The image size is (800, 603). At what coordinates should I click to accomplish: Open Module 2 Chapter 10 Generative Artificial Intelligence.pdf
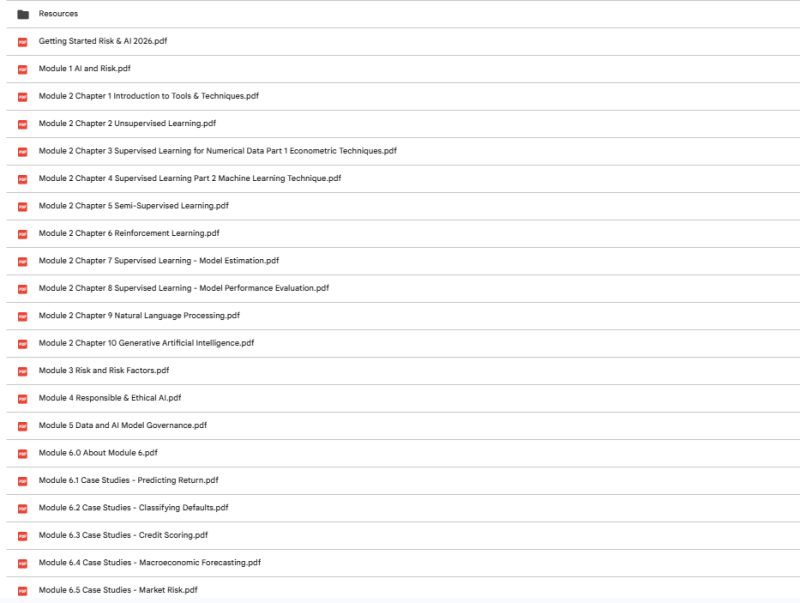(146, 343)
